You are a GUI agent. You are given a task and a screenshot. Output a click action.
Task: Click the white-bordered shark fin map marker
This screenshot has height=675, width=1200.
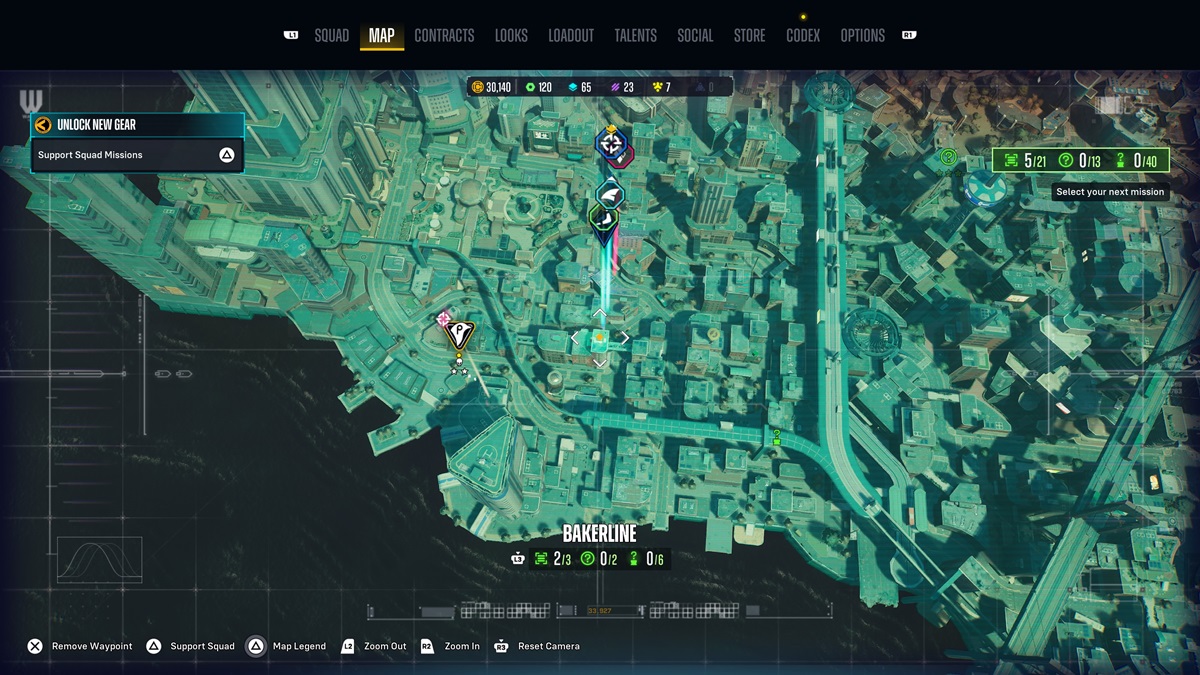click(609, 193)
